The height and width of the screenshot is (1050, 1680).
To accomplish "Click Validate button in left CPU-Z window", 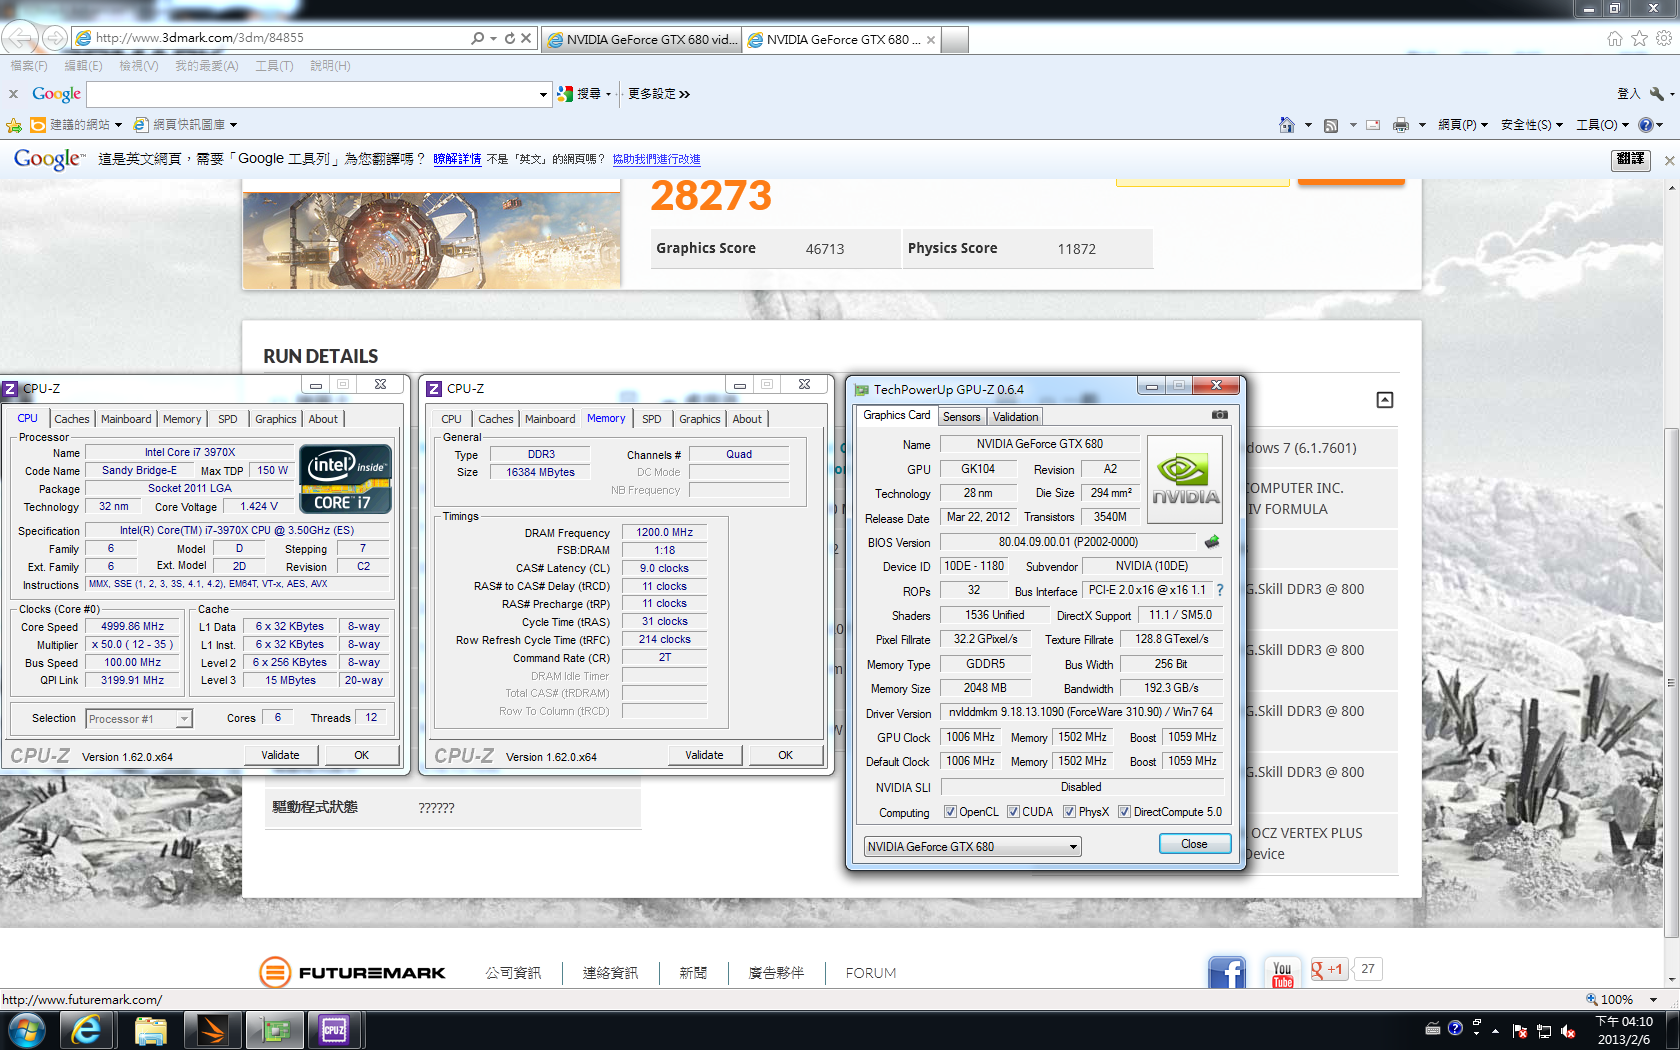I will click(280, 755).
